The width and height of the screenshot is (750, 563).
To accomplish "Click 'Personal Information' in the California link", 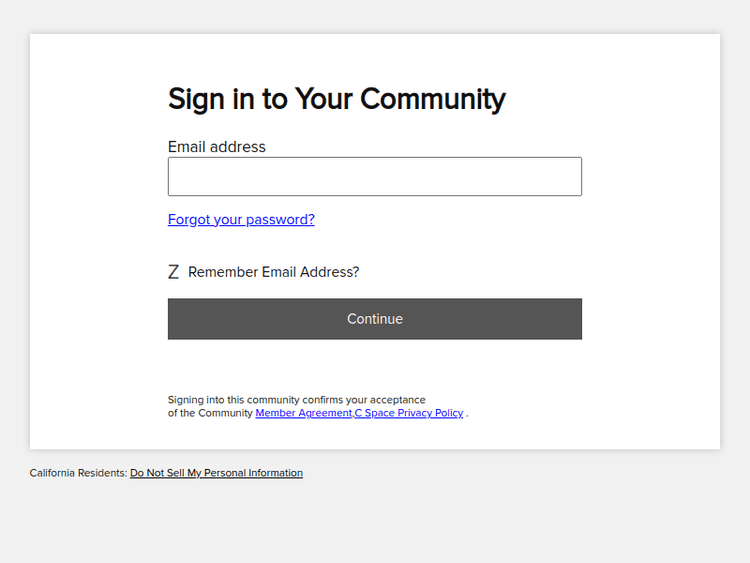I will pyautogui.click(x=256, y=473).
